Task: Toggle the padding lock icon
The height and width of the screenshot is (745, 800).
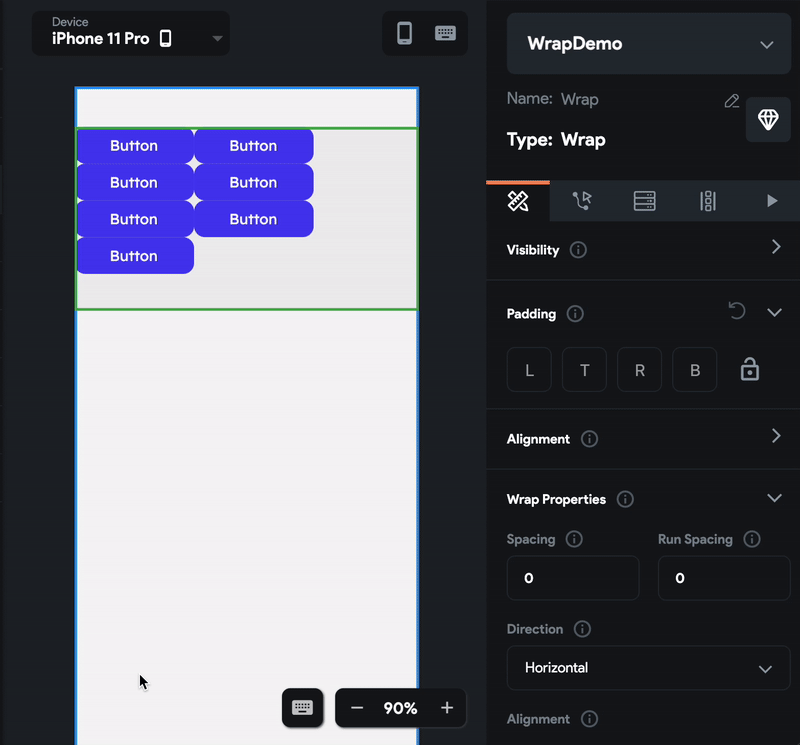Action: (749, 369)
